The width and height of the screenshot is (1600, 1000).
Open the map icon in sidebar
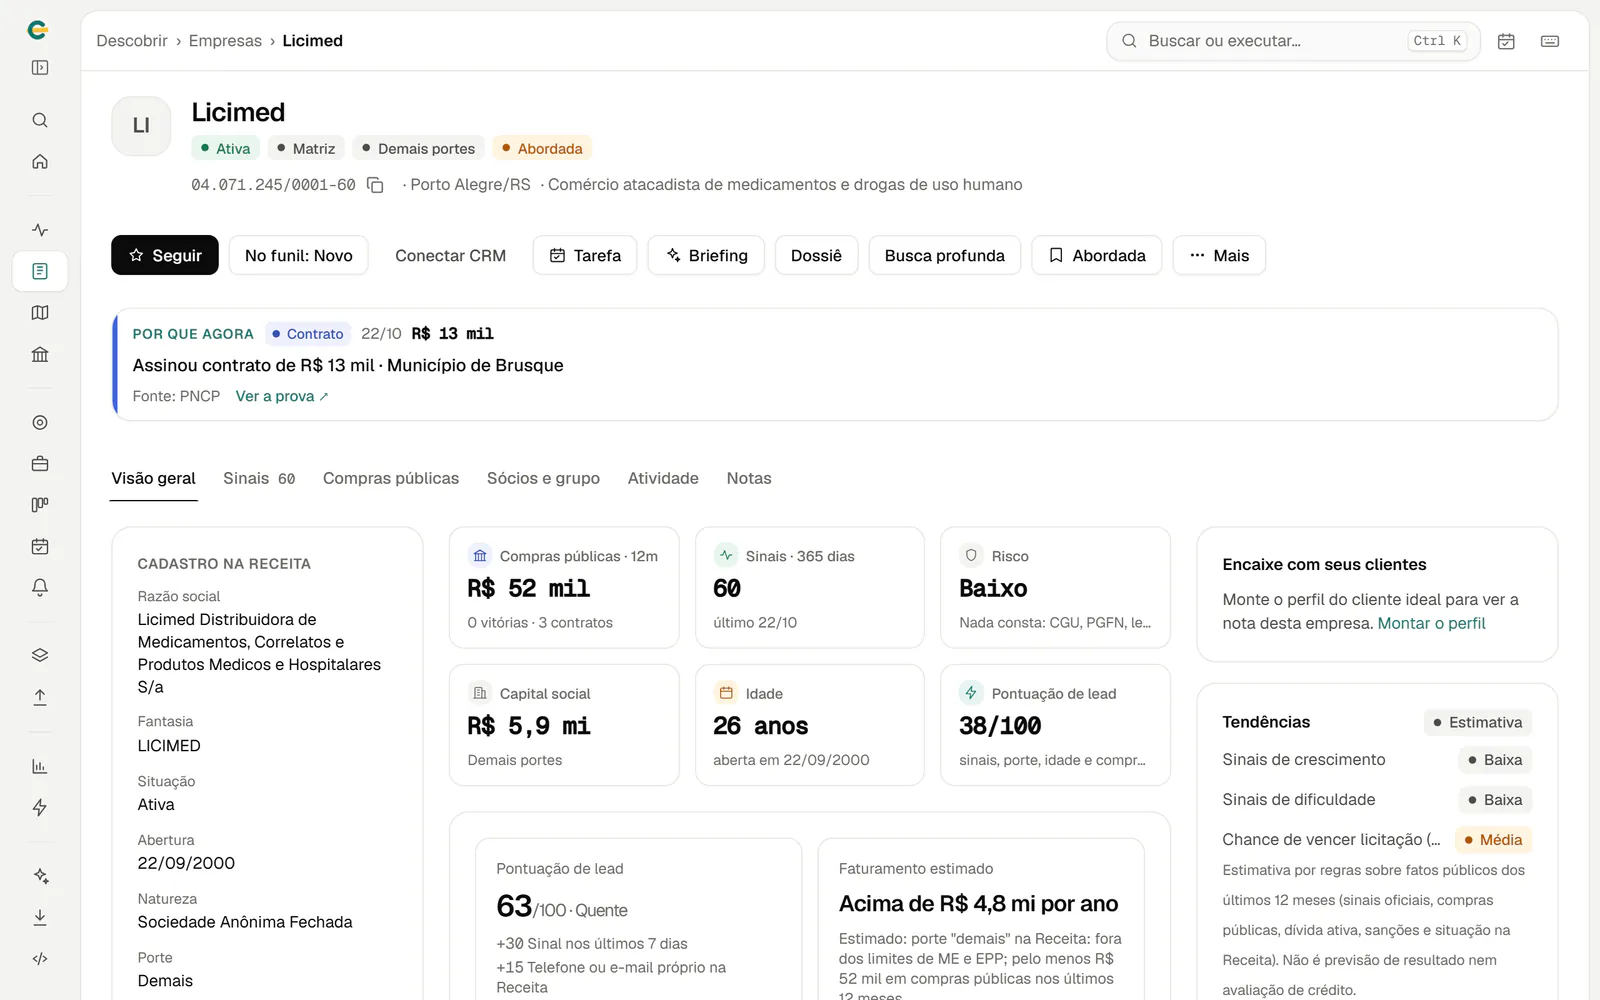click(40, 313)
